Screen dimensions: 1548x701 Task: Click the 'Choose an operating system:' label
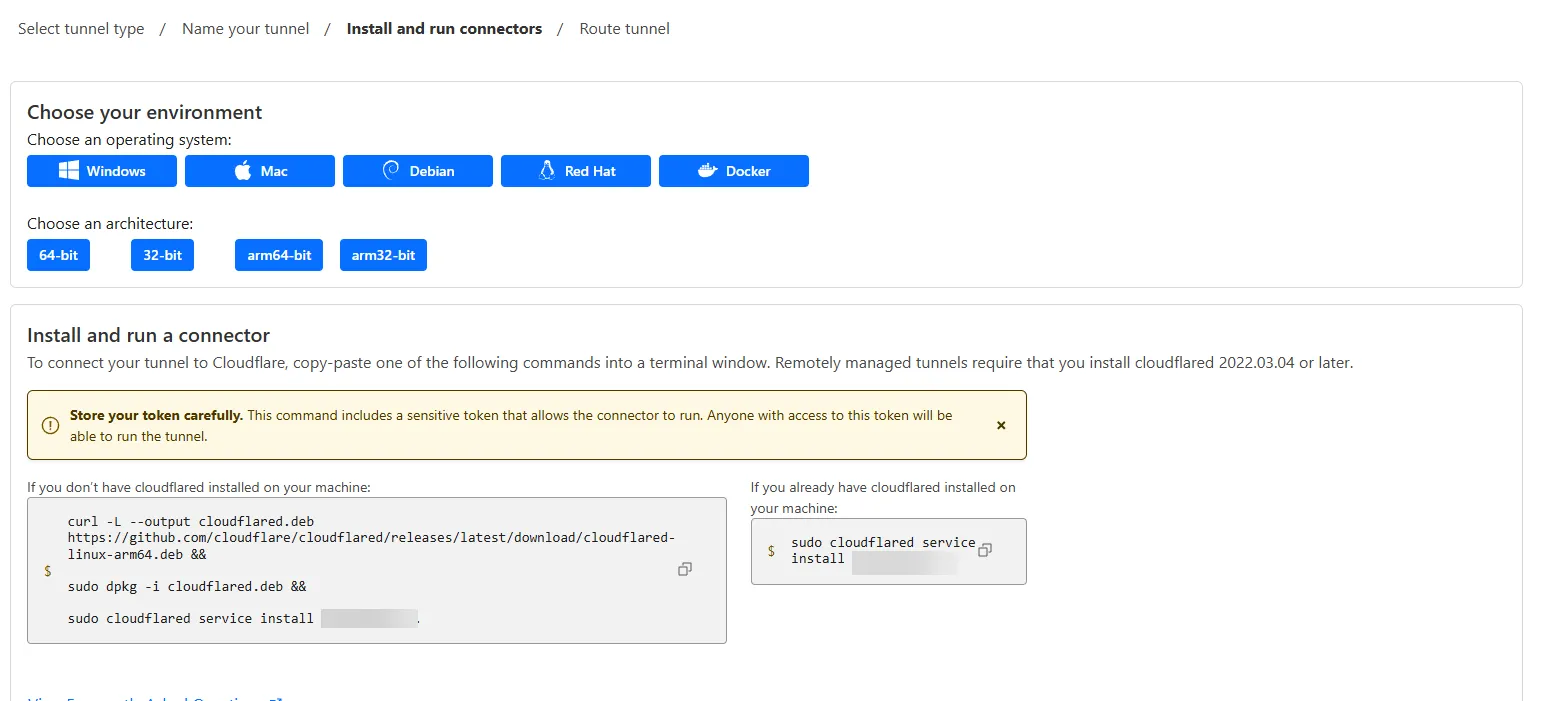[129, 140]
